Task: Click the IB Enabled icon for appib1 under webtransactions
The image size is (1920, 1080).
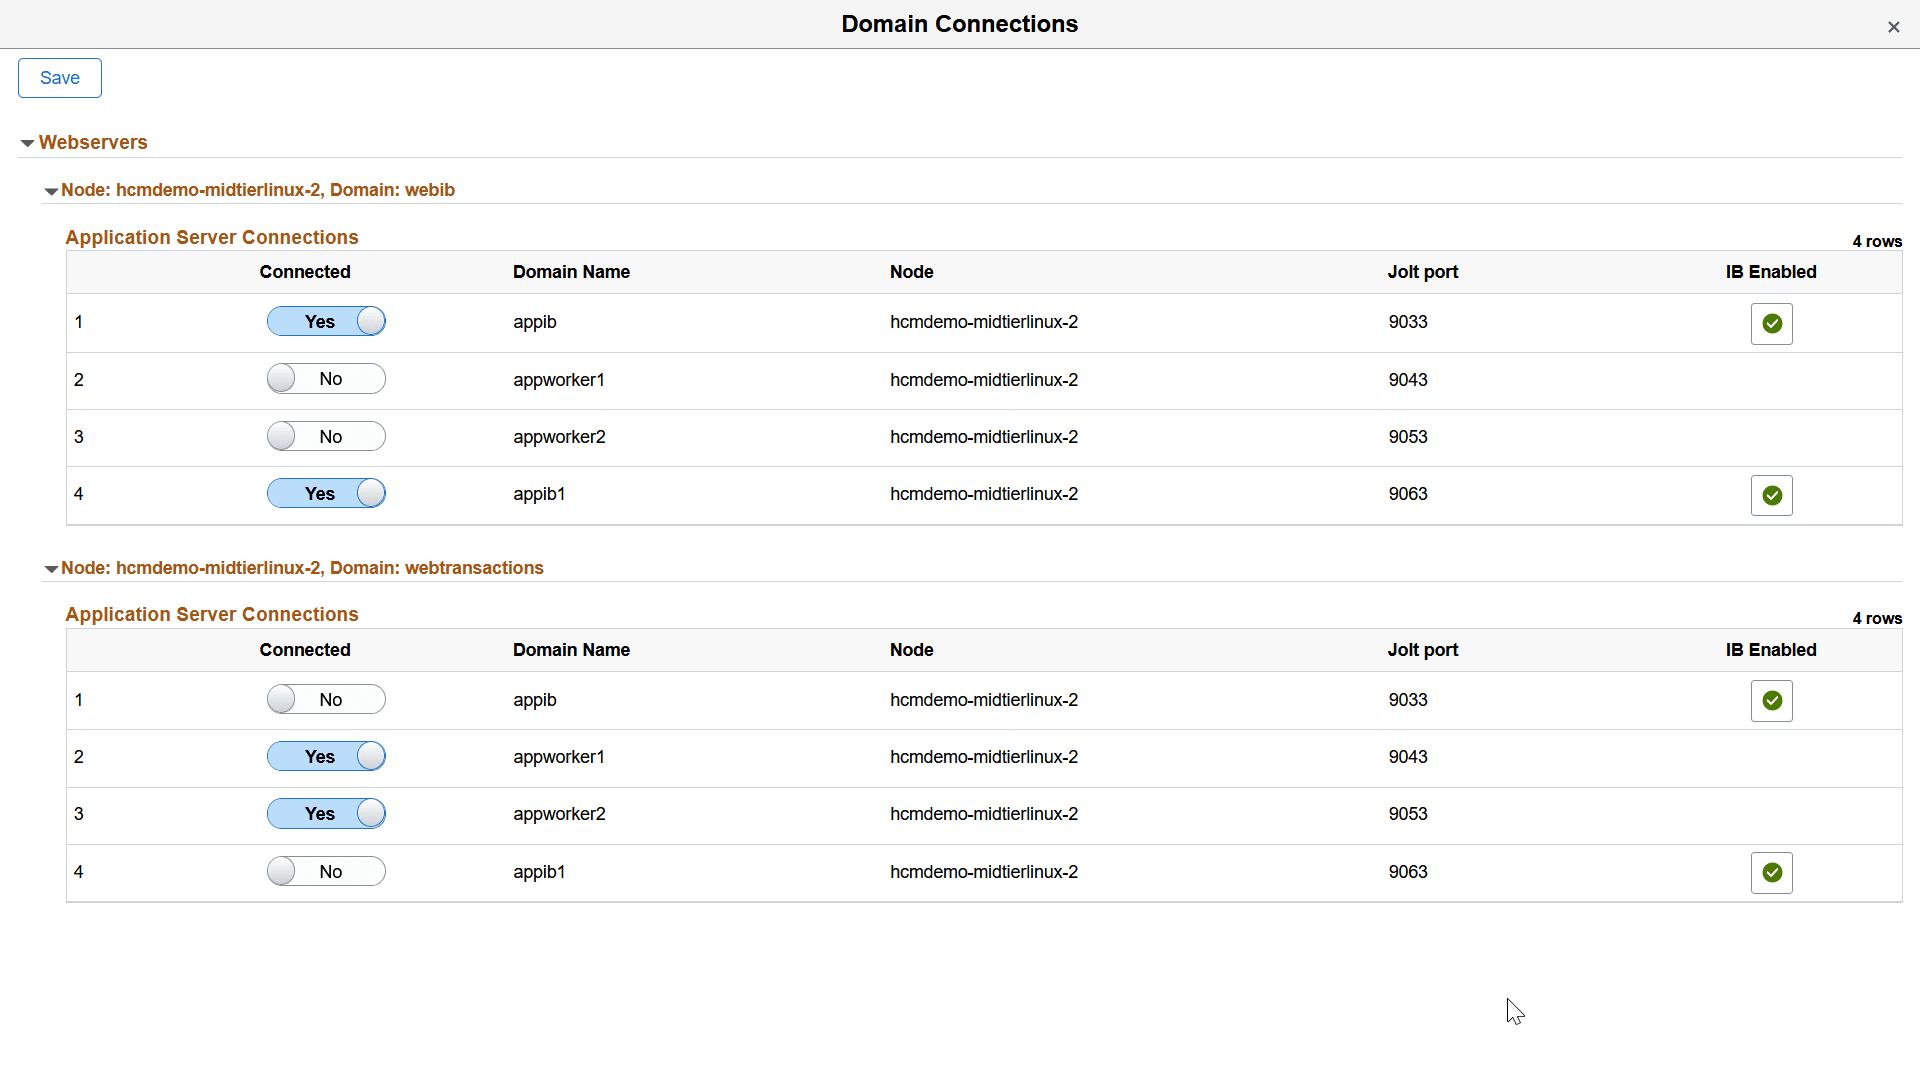Action: coord(1771,872)
